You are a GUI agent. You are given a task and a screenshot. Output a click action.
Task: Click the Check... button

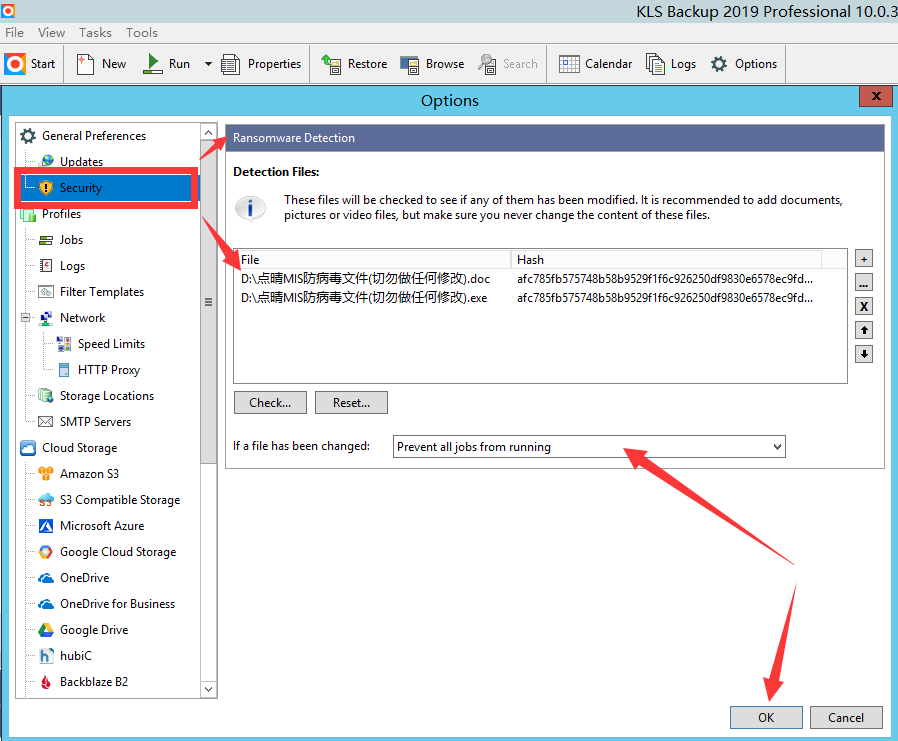[270, 403]
